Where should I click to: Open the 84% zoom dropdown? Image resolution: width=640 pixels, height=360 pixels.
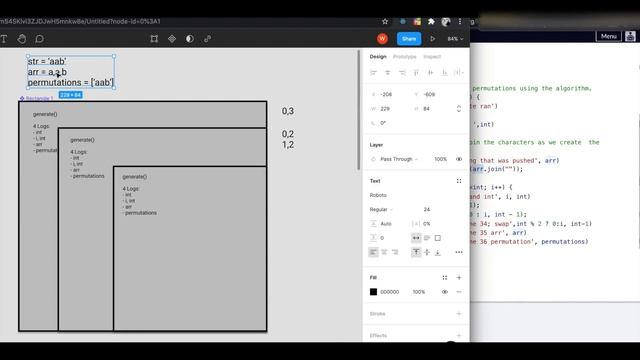(455, 39)
